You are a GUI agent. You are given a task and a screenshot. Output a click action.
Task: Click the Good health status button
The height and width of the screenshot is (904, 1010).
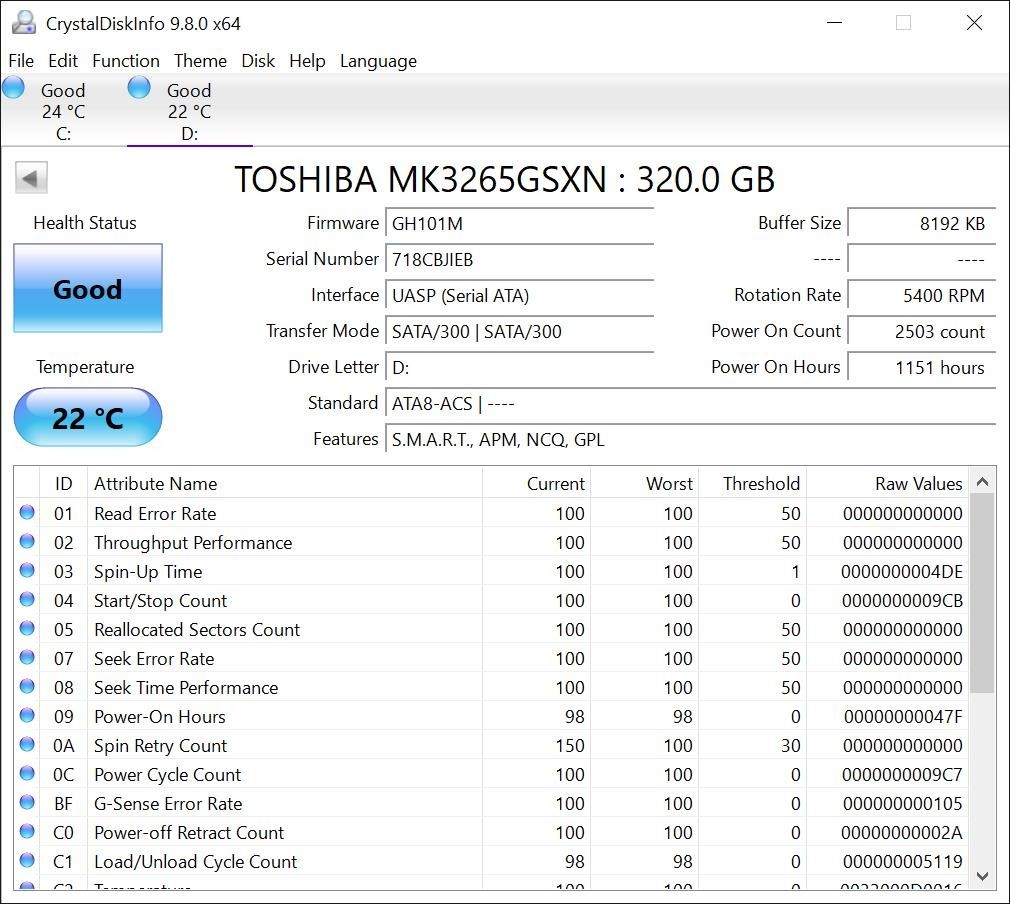(88, 288)
